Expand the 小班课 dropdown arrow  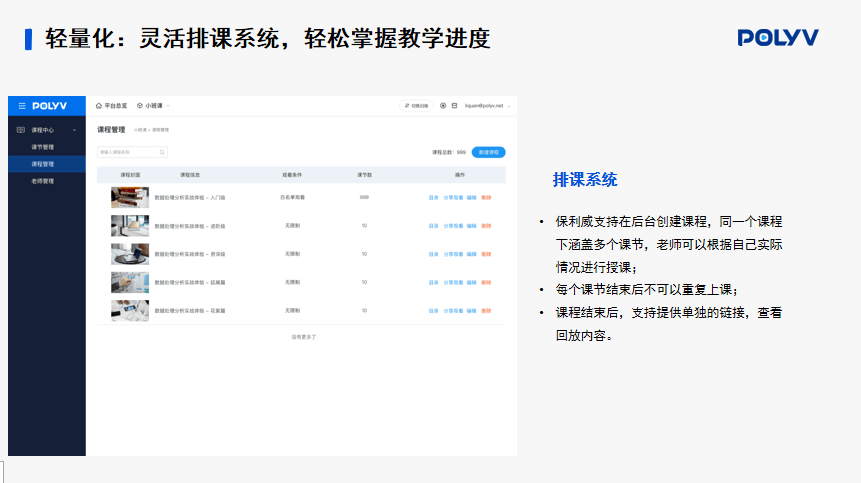click(x=168, y=106)
